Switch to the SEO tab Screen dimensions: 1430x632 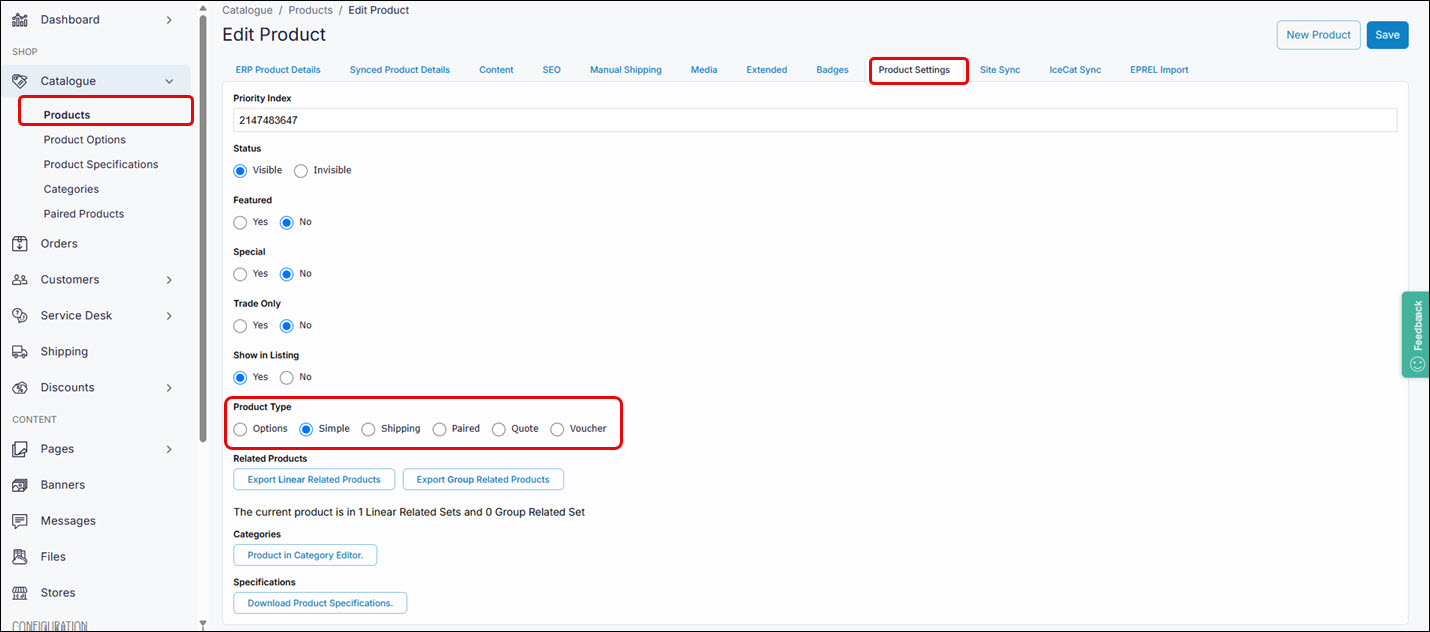(551, 70)
